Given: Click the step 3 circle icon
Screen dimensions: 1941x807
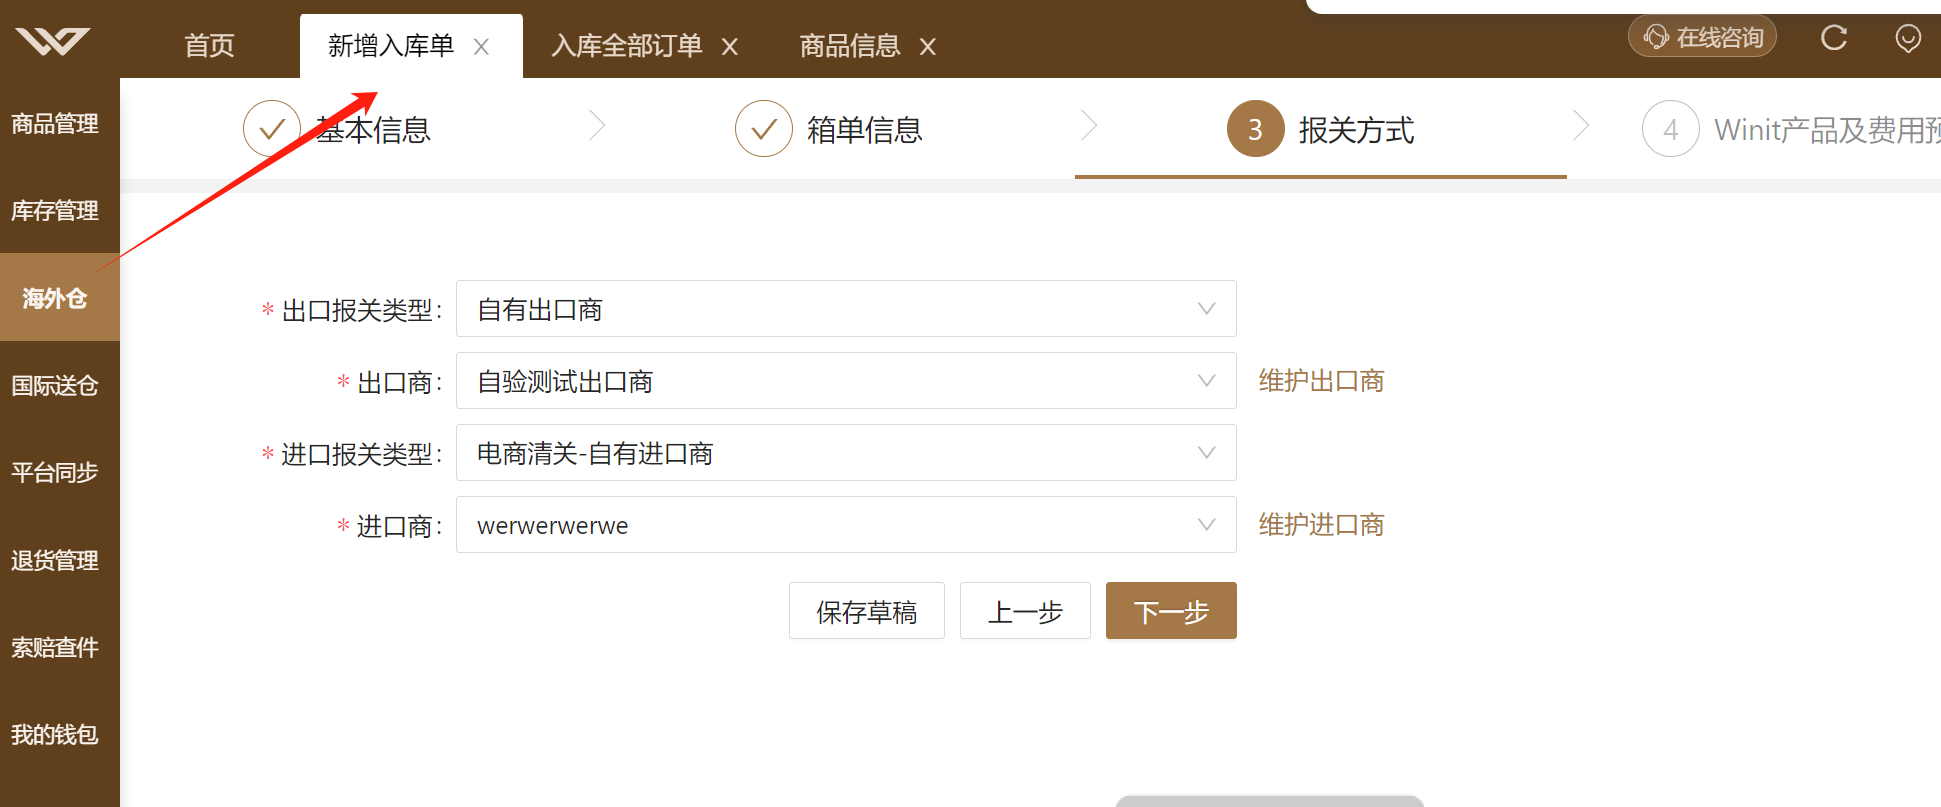Looking at the screenshot, I should pyautogui.click(x=1256, y=129).
